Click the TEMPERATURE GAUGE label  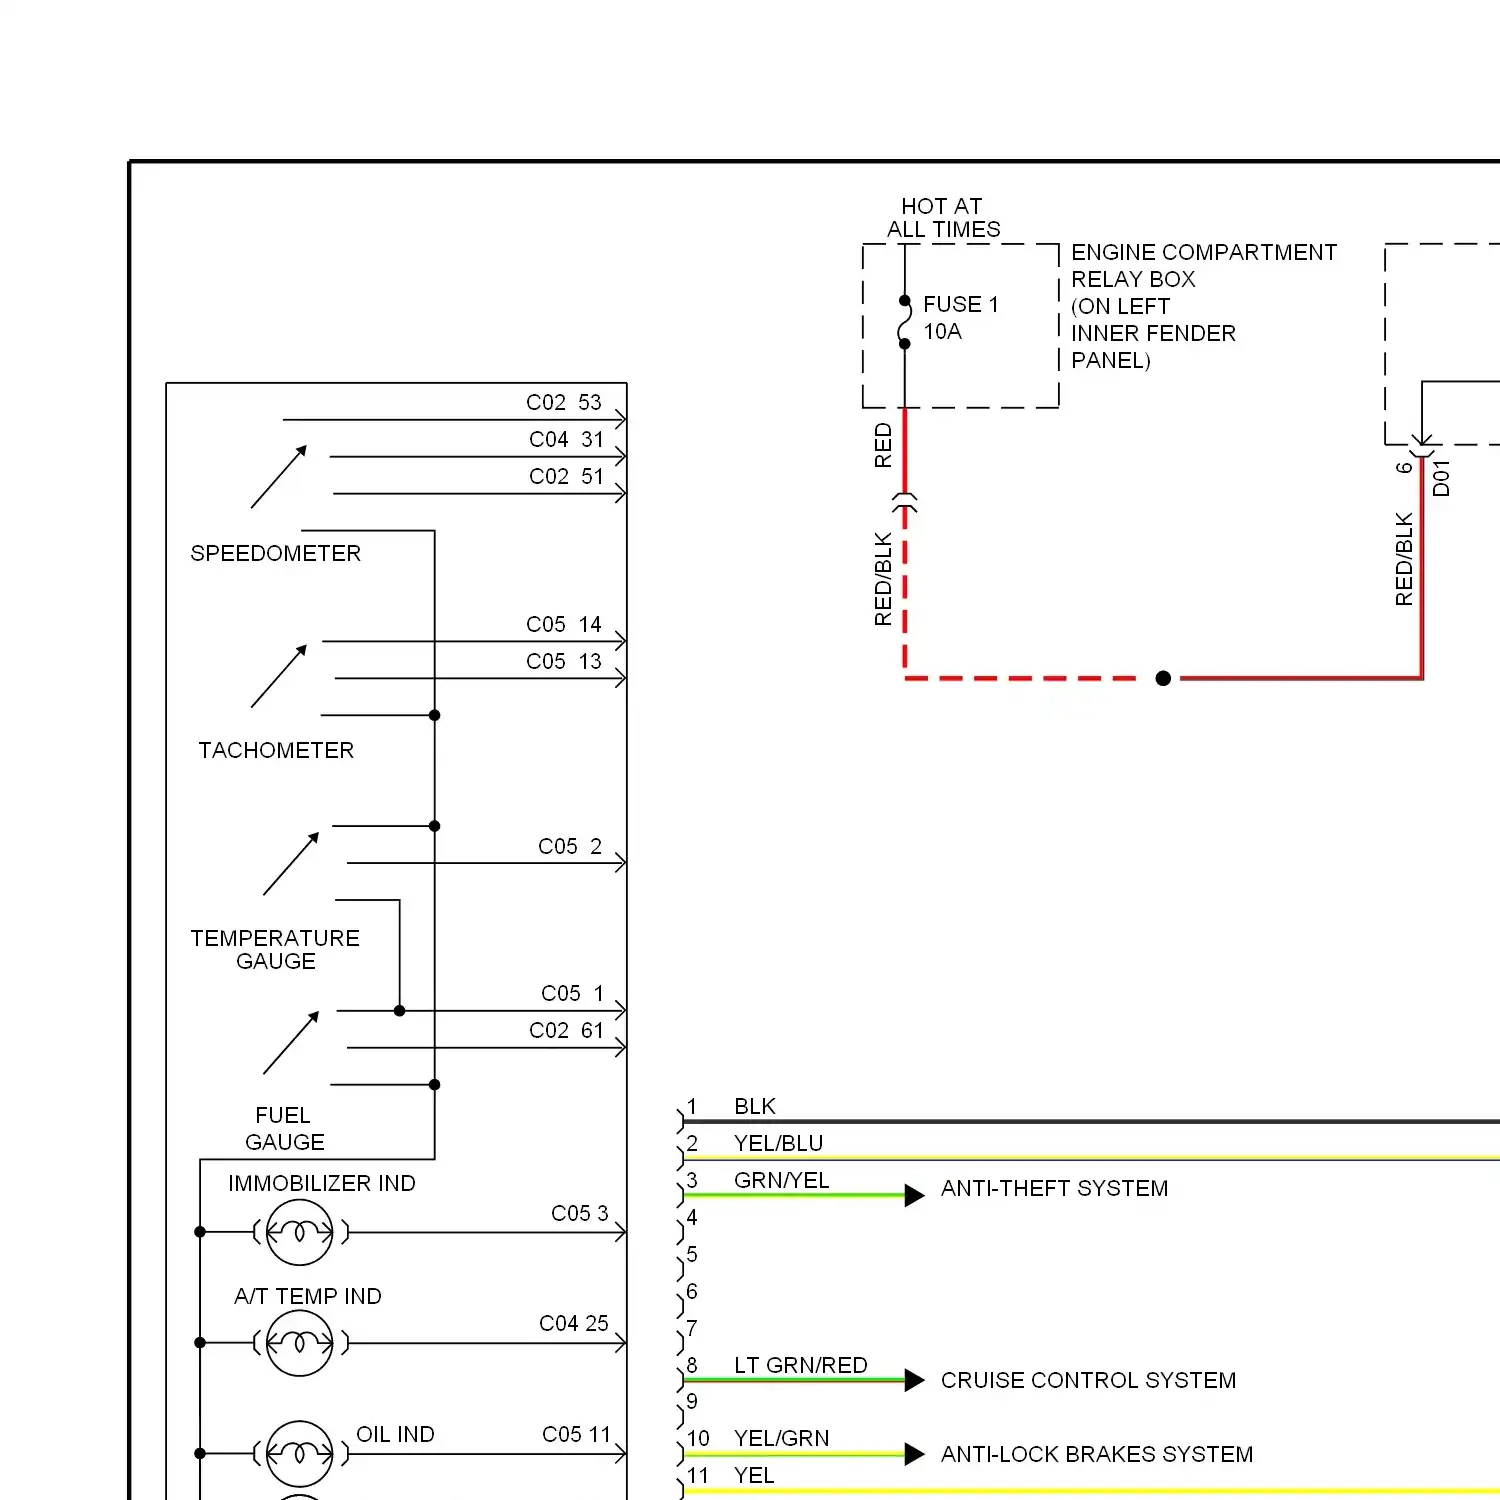coord(275,949)
